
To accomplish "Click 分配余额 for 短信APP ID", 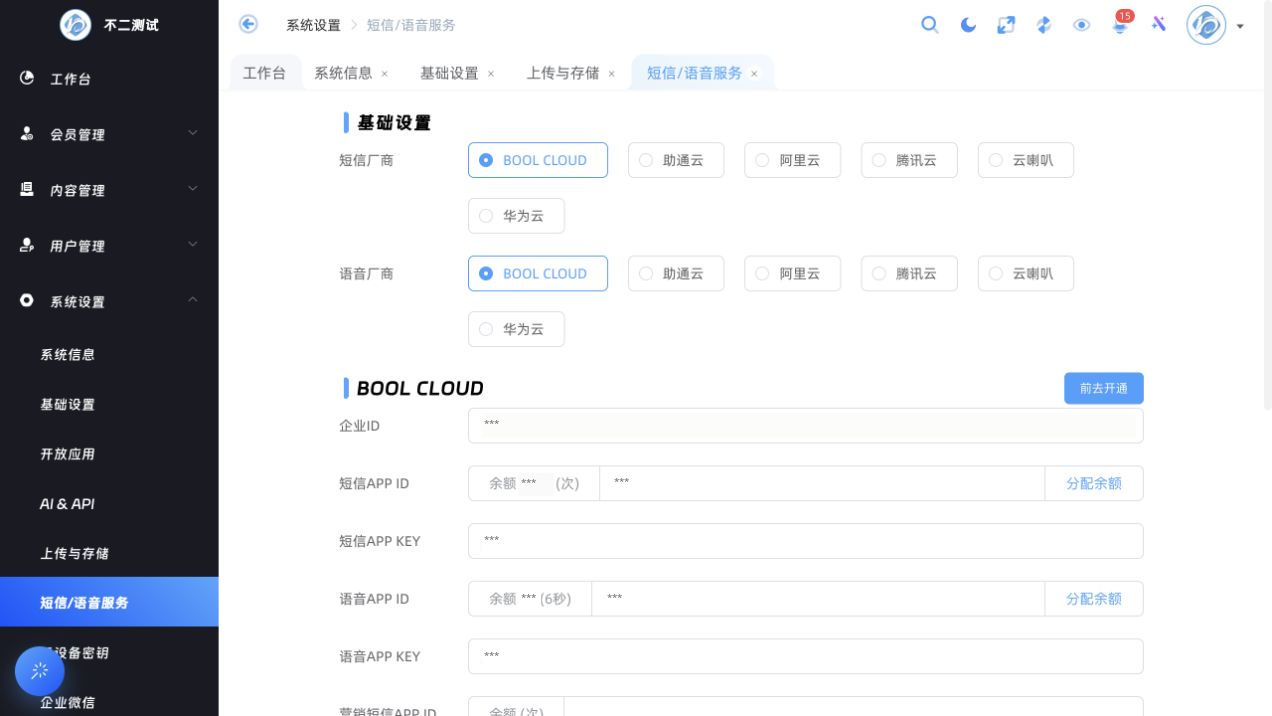I will coord(1094,483).
